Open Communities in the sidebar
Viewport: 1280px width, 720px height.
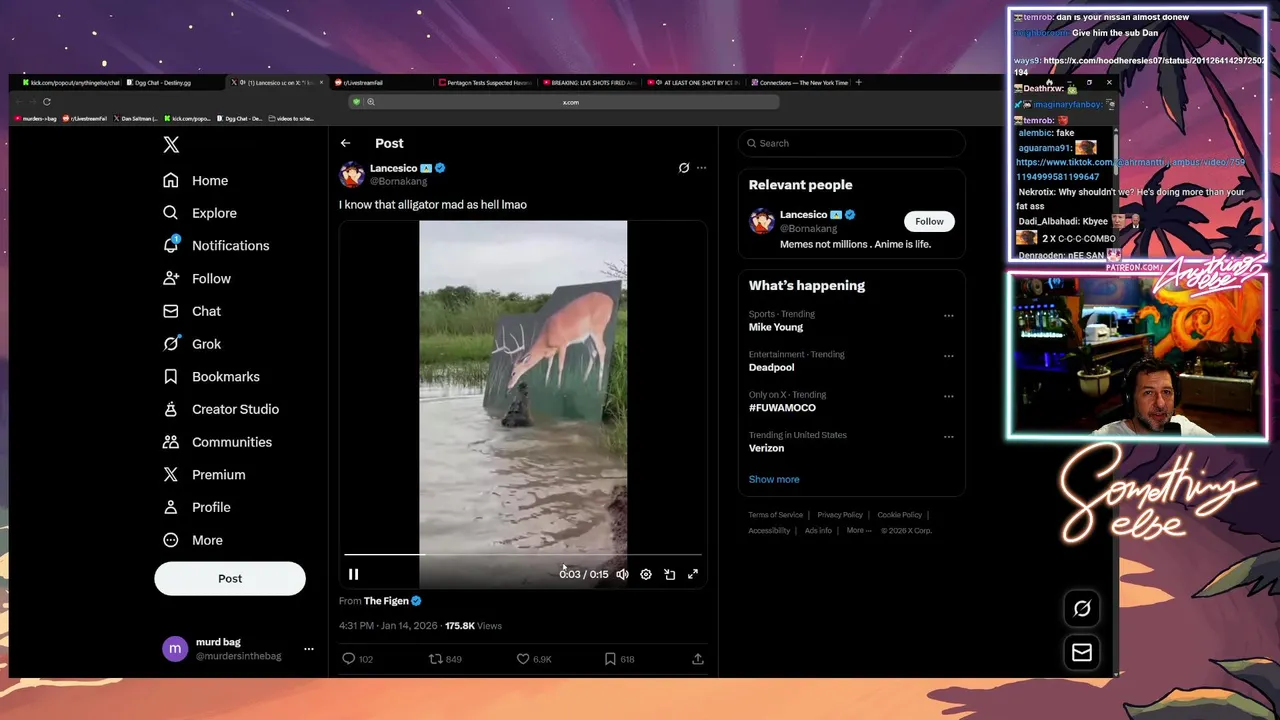[x=217, y=442]
